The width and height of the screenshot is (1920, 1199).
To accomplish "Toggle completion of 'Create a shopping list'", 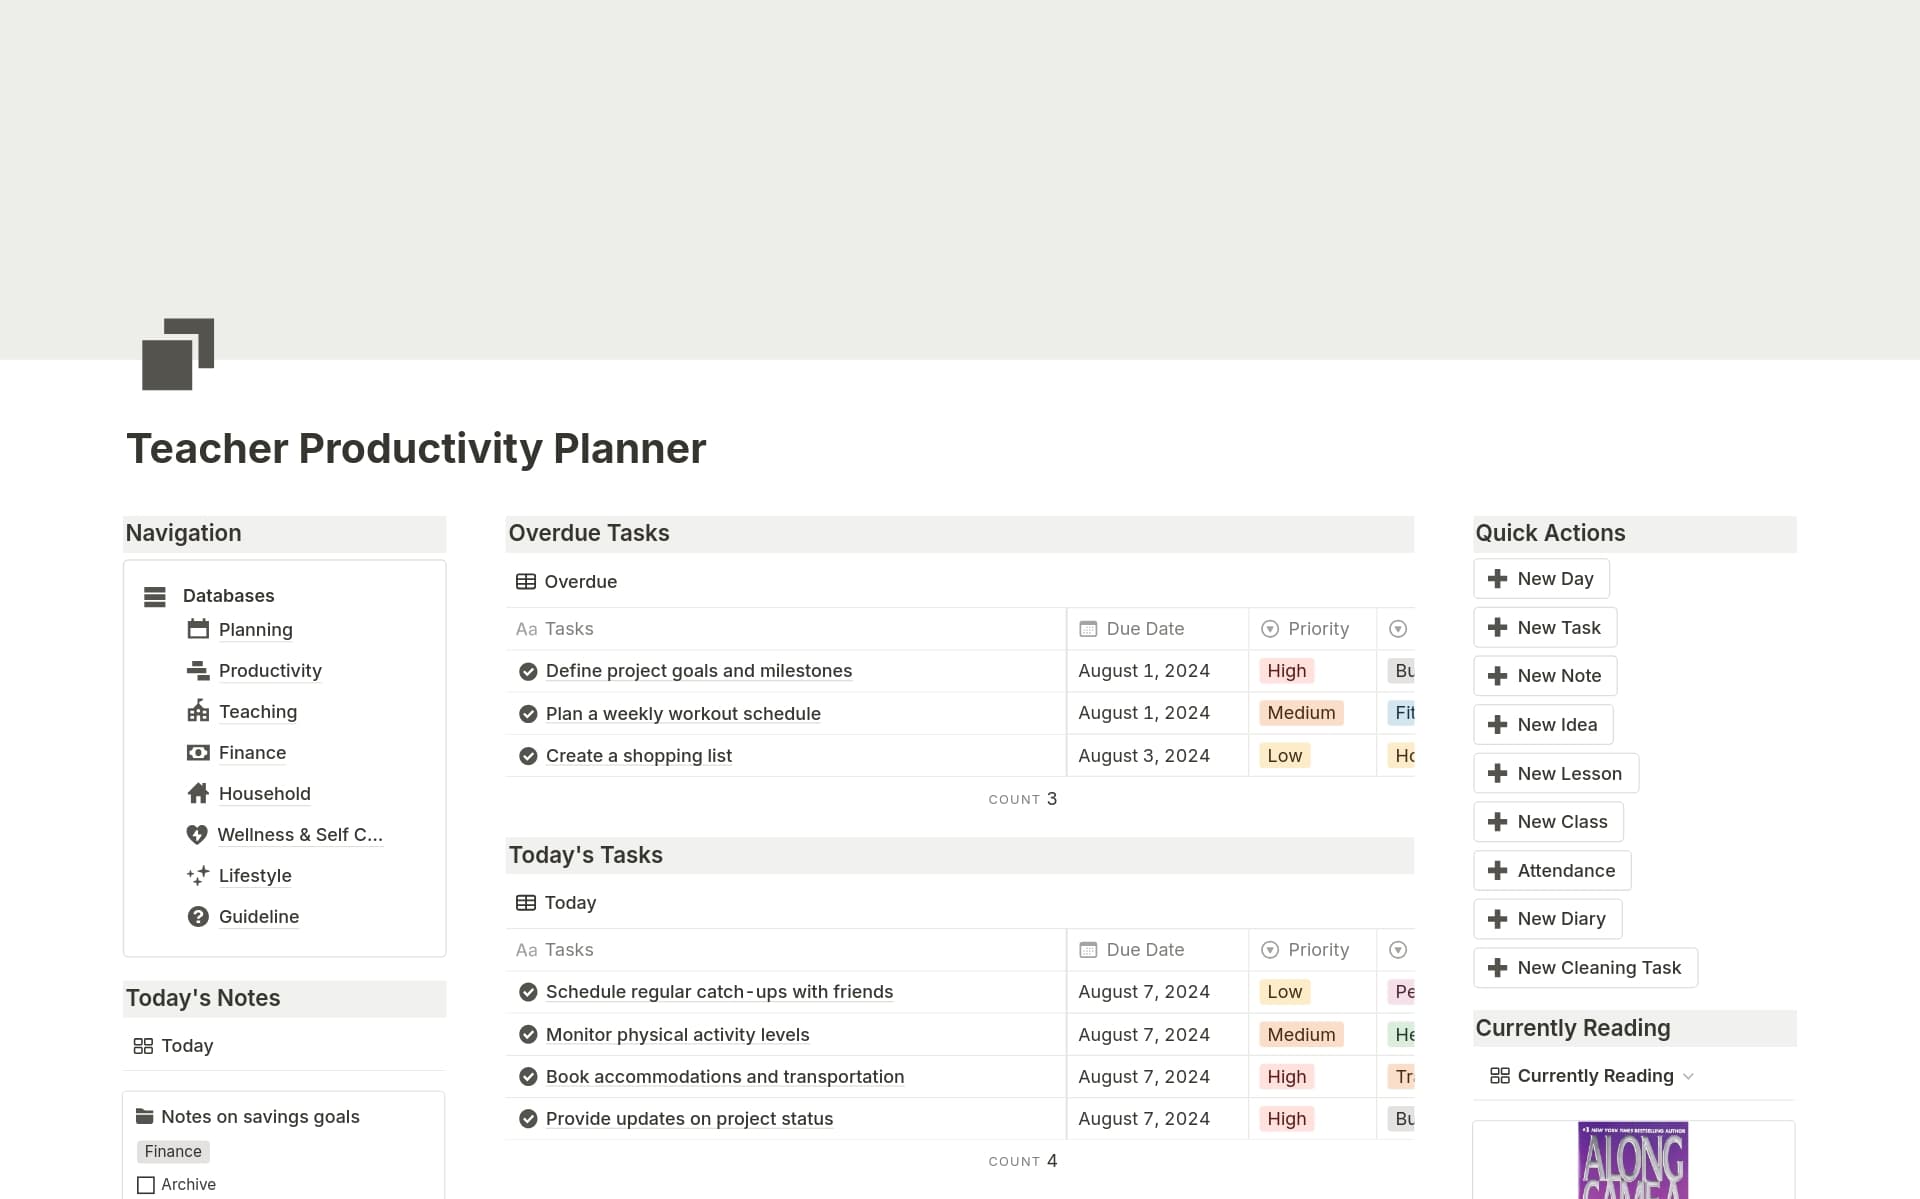I will pyautogui.click(x=528, y=755).
